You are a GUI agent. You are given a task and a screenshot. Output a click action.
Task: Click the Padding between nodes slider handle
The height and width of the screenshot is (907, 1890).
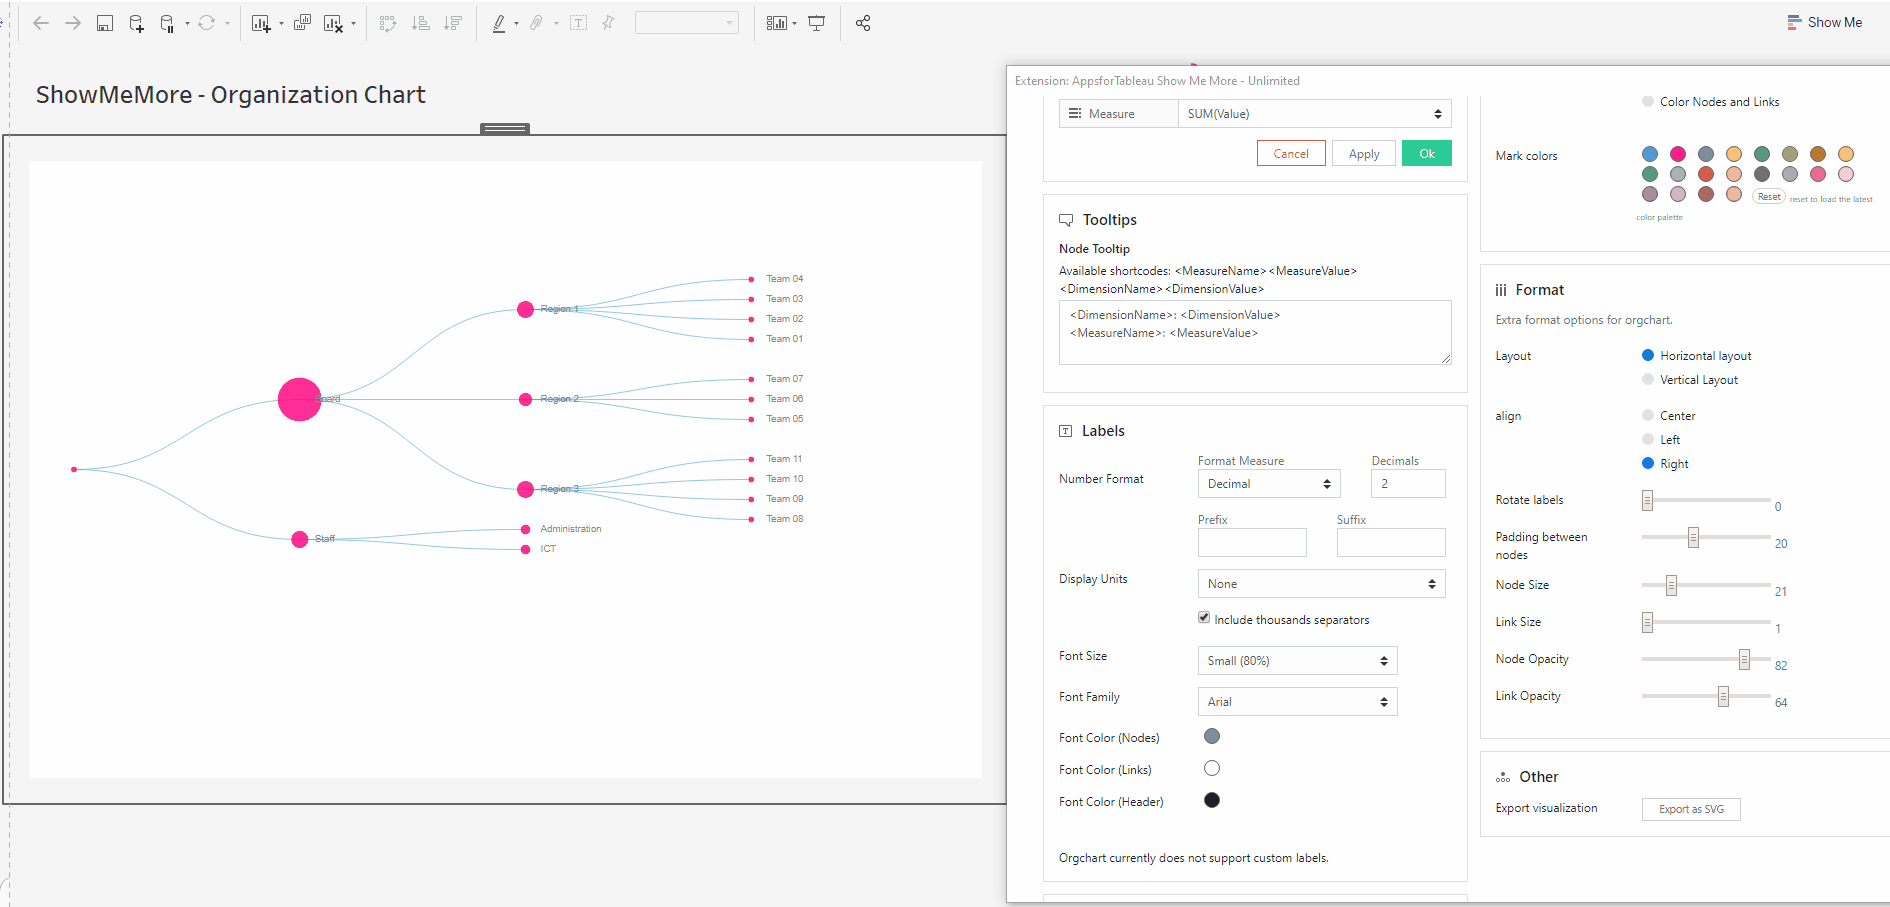coord(1693,537)
